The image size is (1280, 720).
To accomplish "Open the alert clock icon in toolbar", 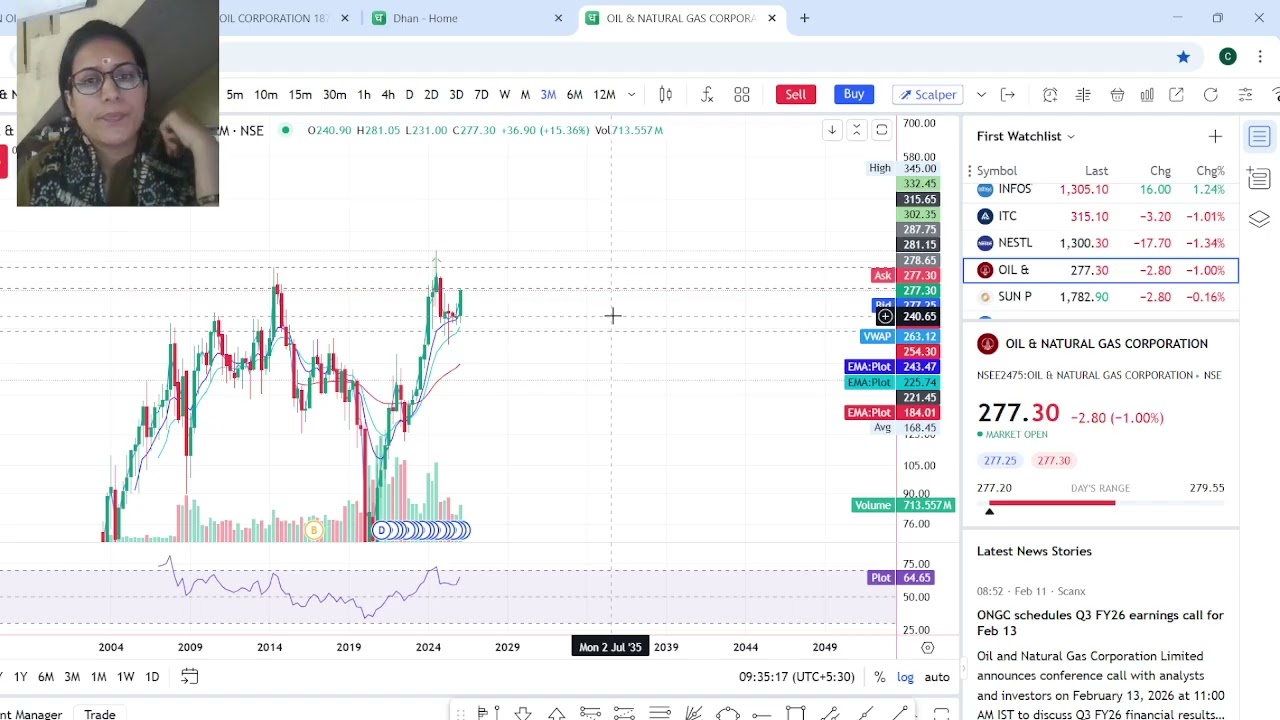I will click(x=1050, y=94).
